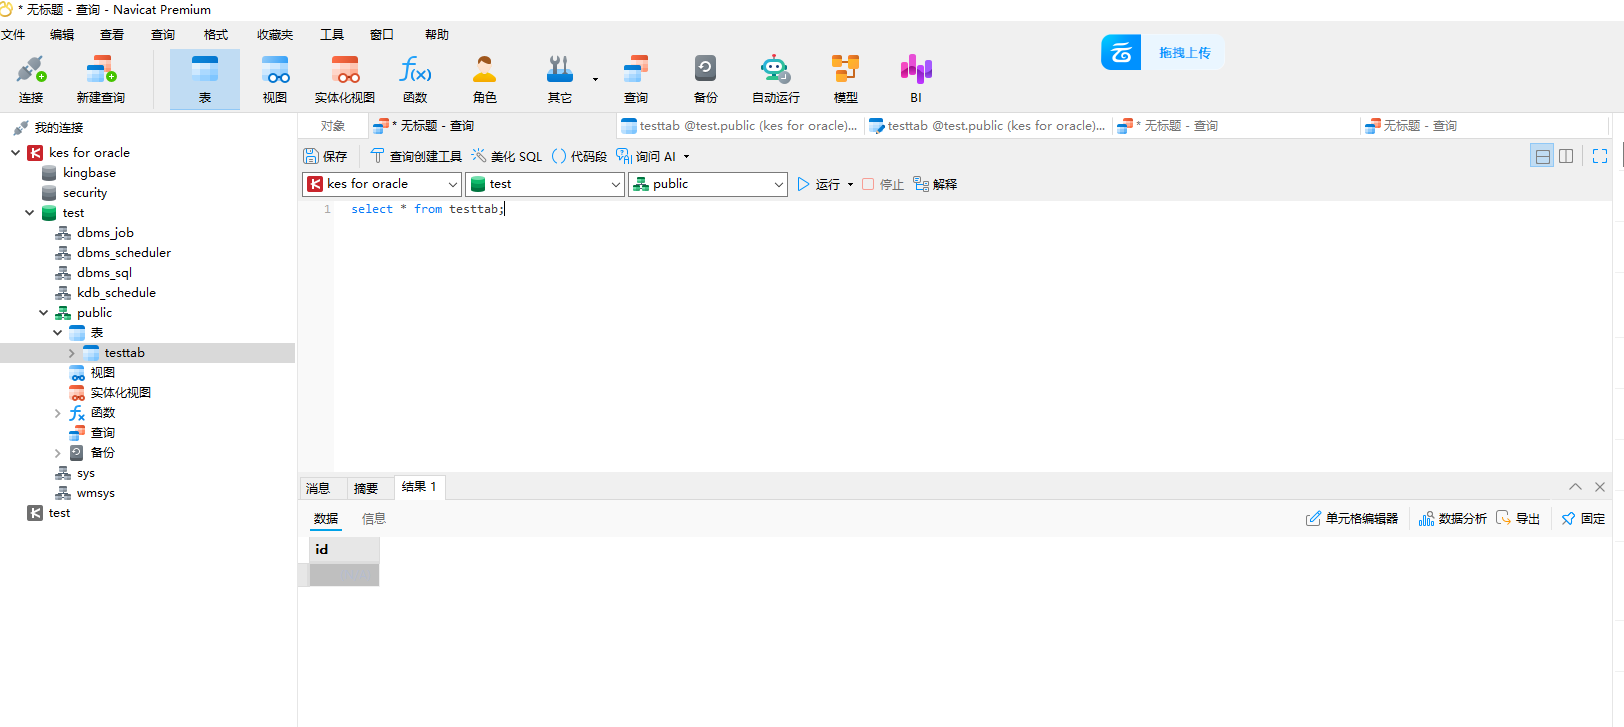1624x727 pixels.
Task: Save the query with 保存
Action: [325, 156]
